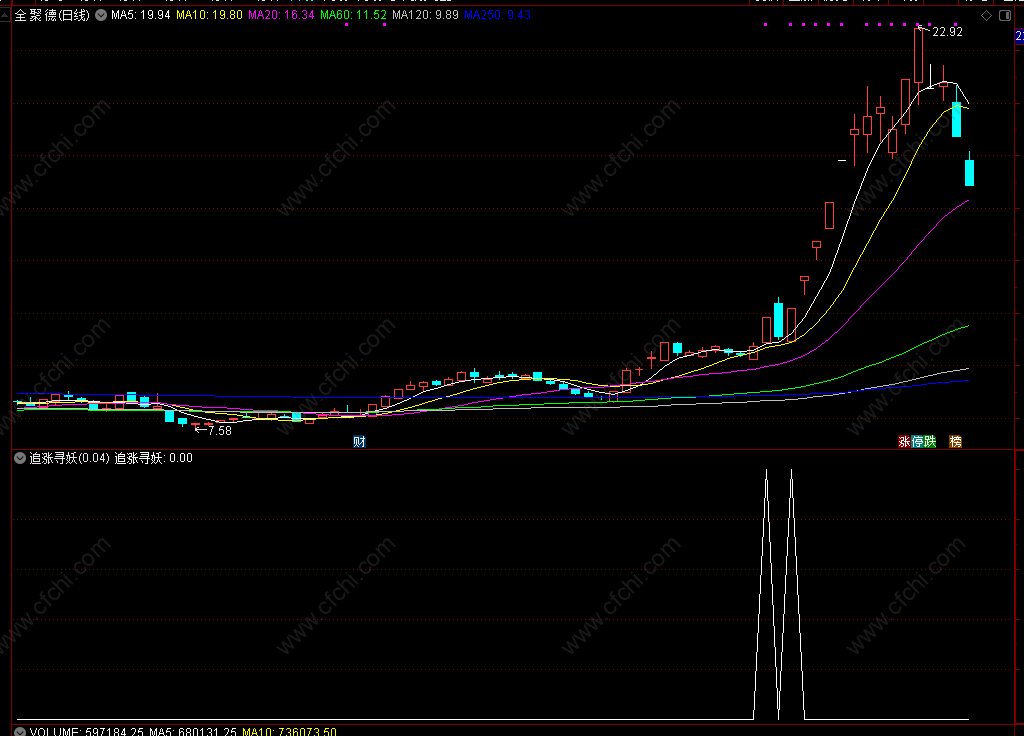The height and width of the screenshot is (736, 1024).
Task: Click the 全聚德(日线) chart title
Action: (52, 15)
